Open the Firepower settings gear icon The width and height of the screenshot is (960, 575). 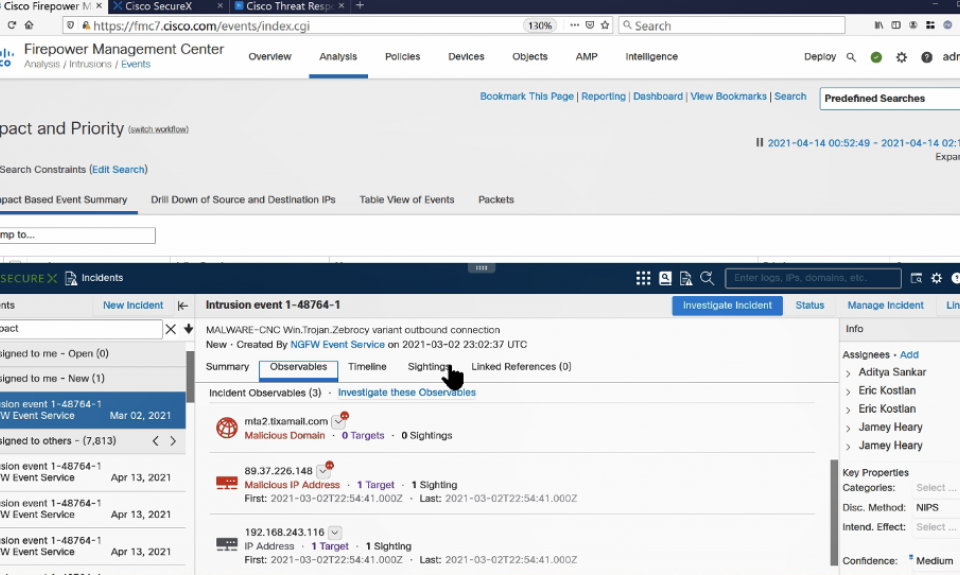tap(901, 57)
